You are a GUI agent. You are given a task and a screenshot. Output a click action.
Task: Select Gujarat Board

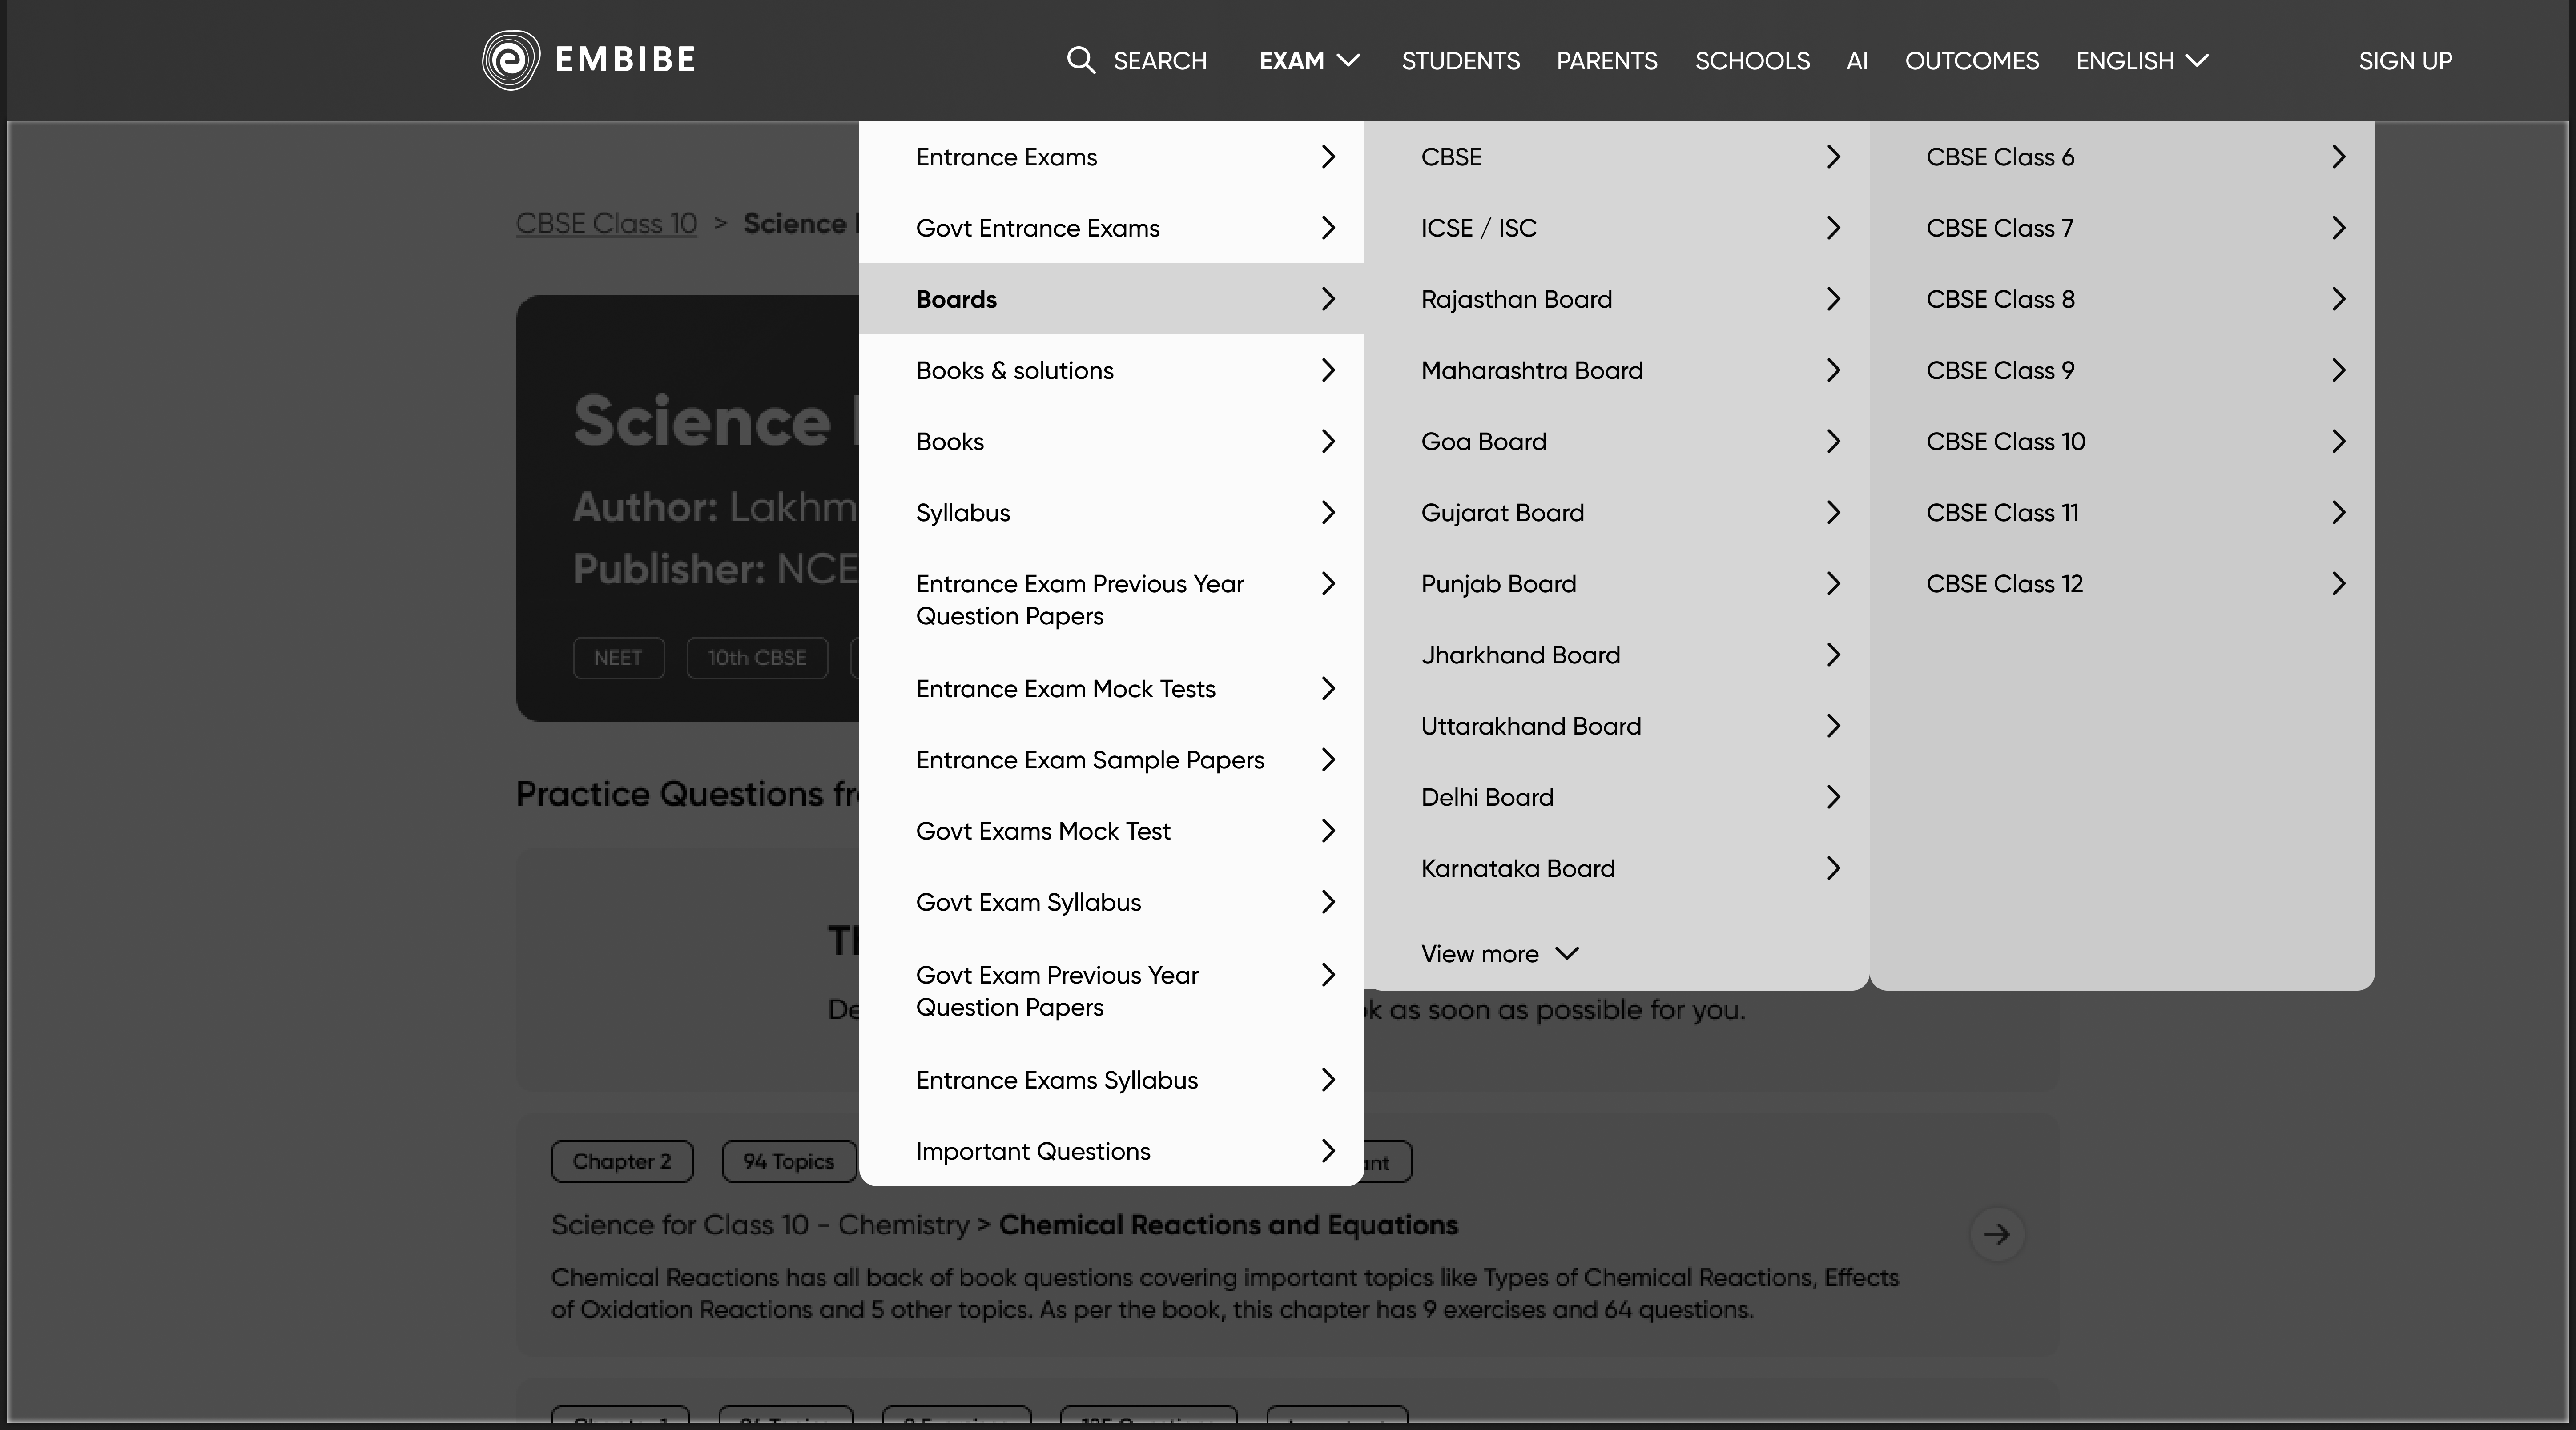[x=1617, y=512]
